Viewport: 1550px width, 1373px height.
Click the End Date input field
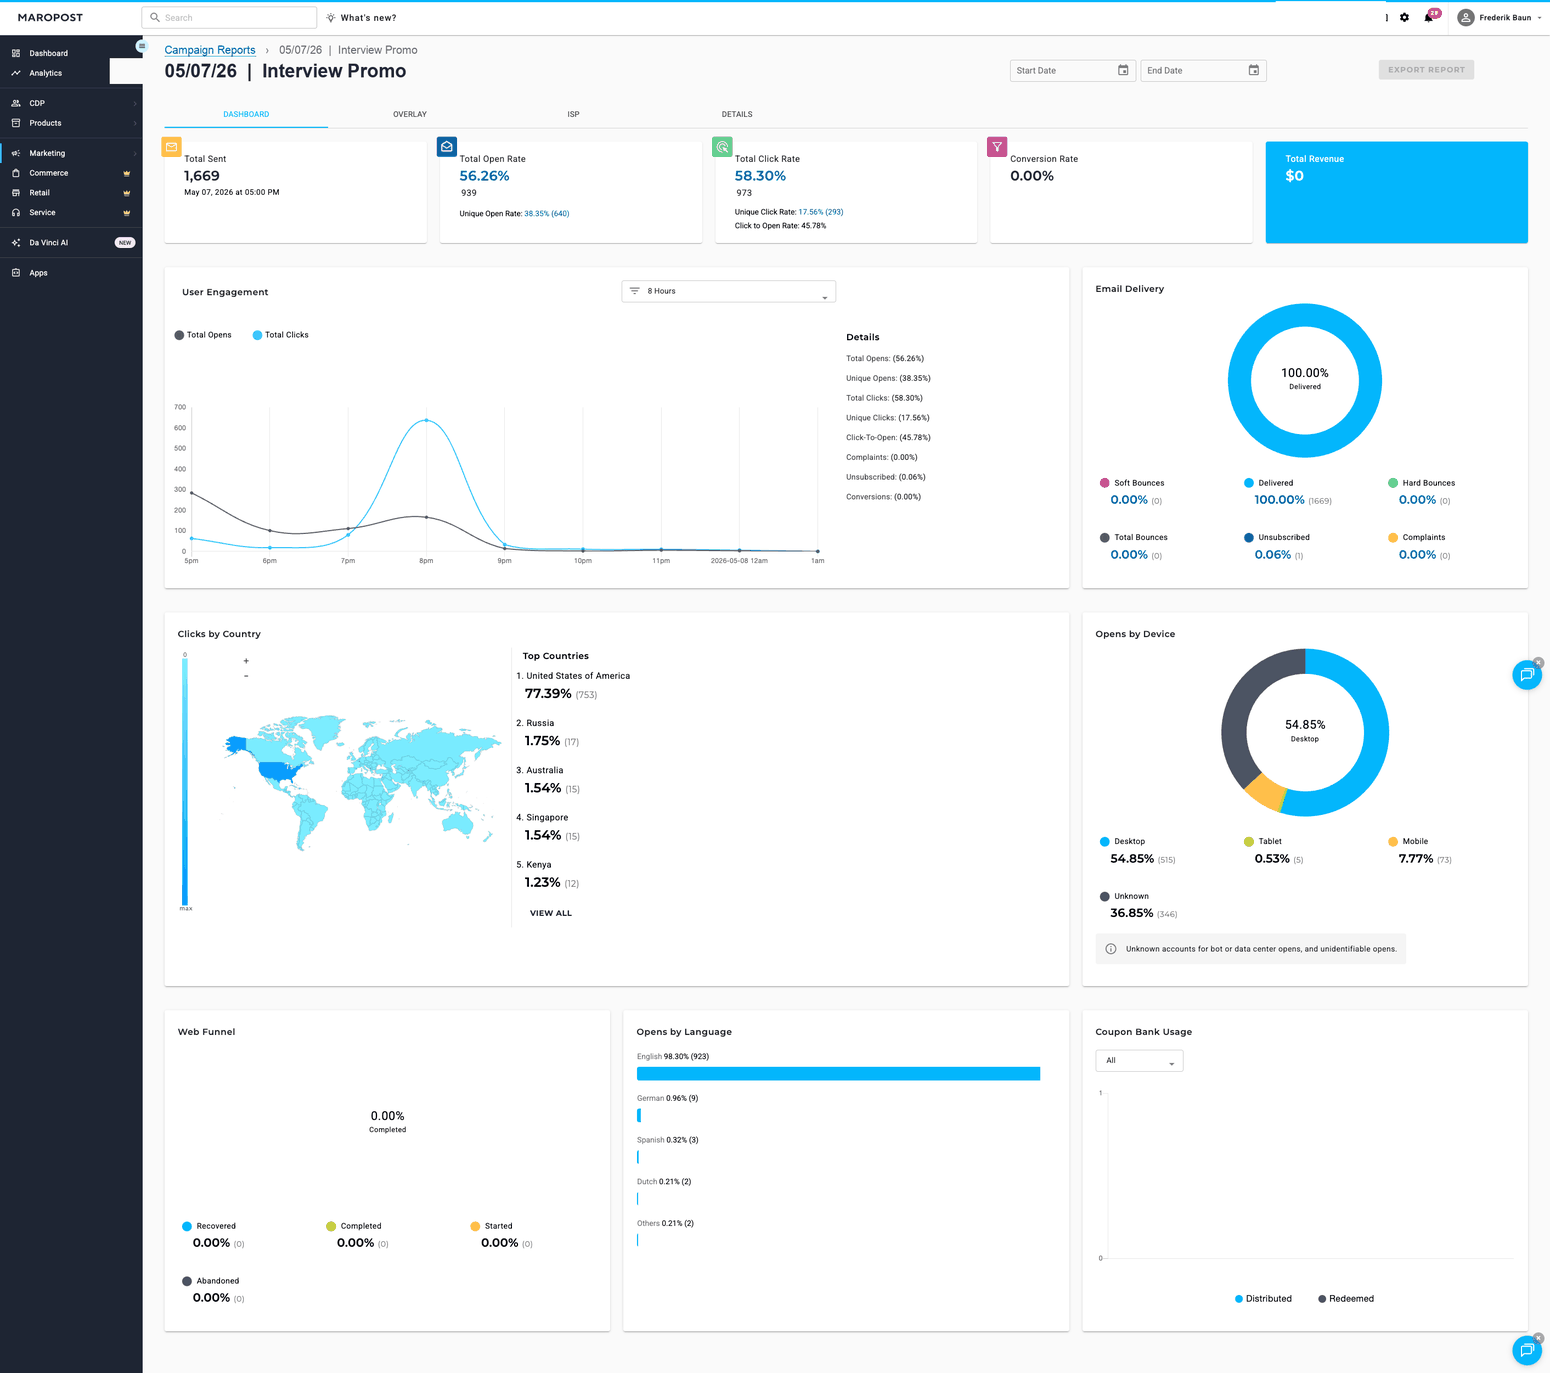[1203, 70]
